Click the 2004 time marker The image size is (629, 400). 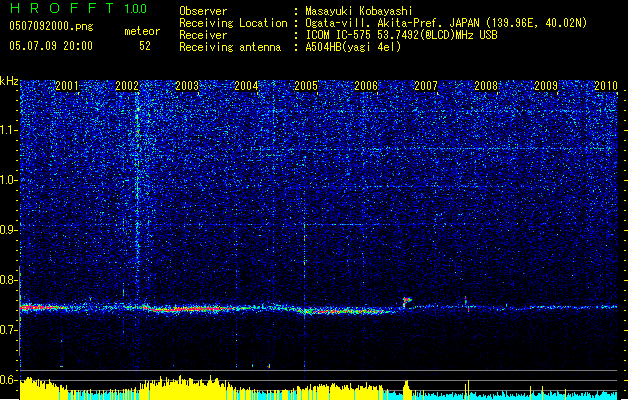coord(246,85)
